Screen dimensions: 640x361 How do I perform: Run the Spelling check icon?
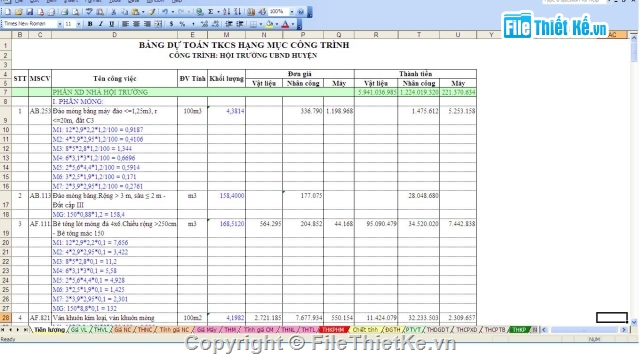click(89, 12)
